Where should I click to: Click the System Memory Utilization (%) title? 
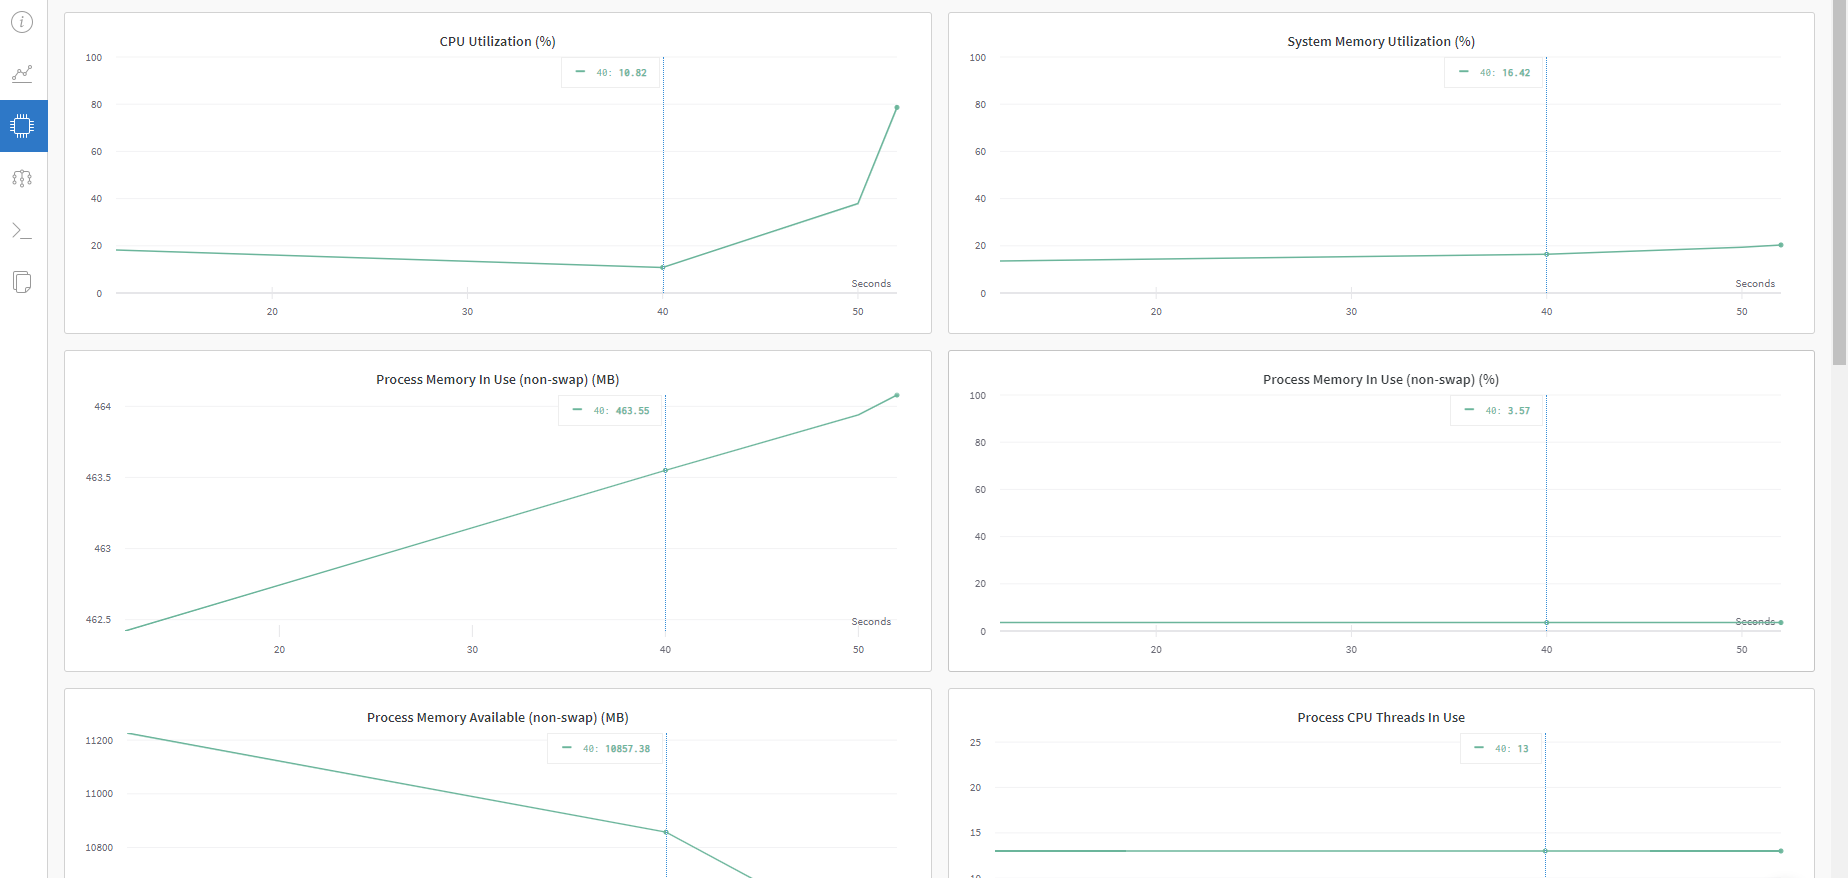tap(1381, 41)
